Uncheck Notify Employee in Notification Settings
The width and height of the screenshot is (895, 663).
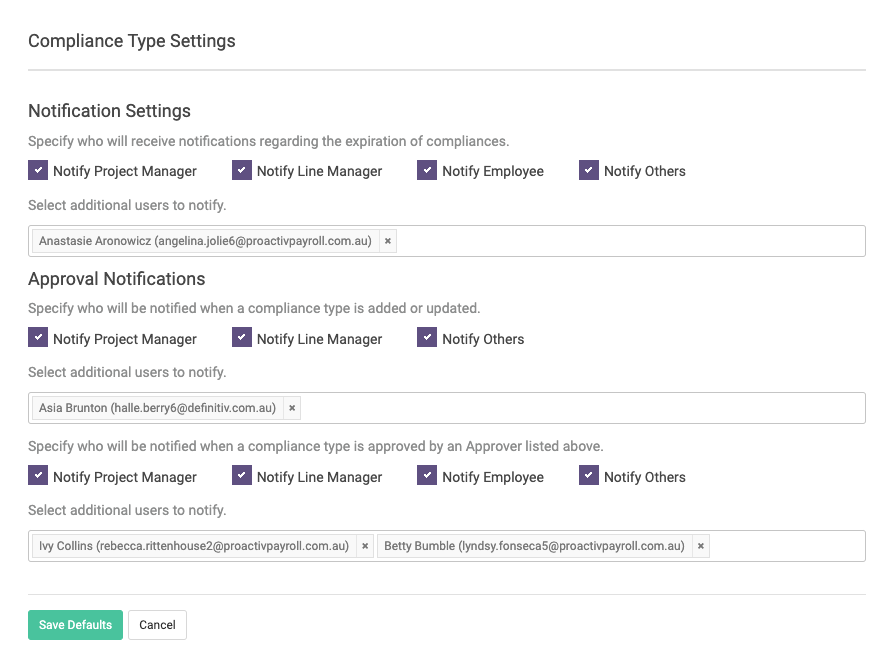click(427, 170)
